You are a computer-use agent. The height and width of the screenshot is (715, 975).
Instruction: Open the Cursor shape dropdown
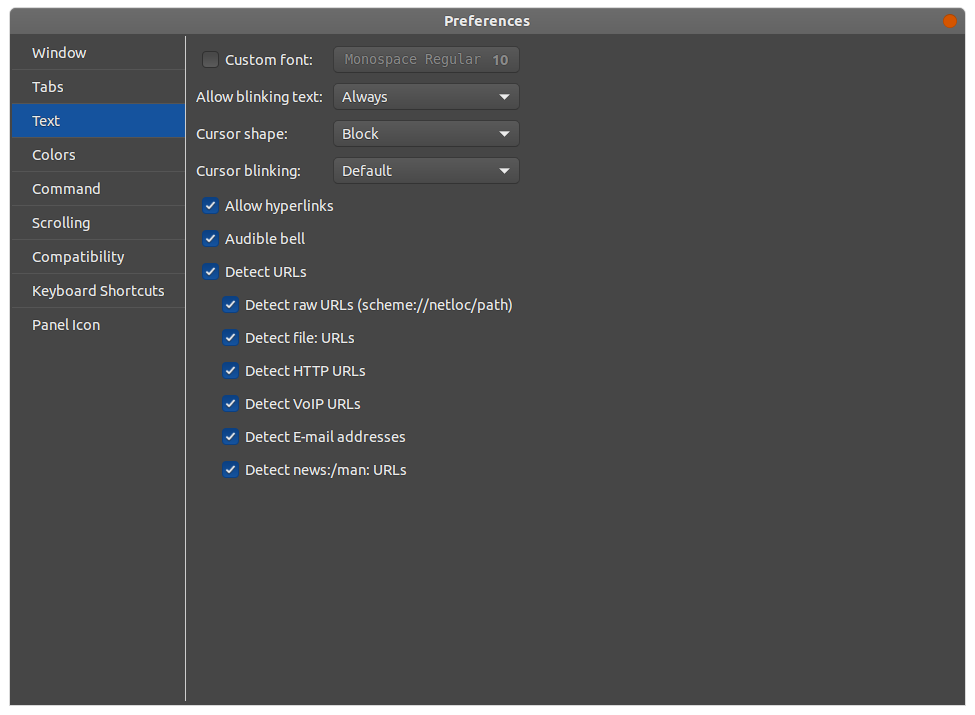[x=426, y=134]
